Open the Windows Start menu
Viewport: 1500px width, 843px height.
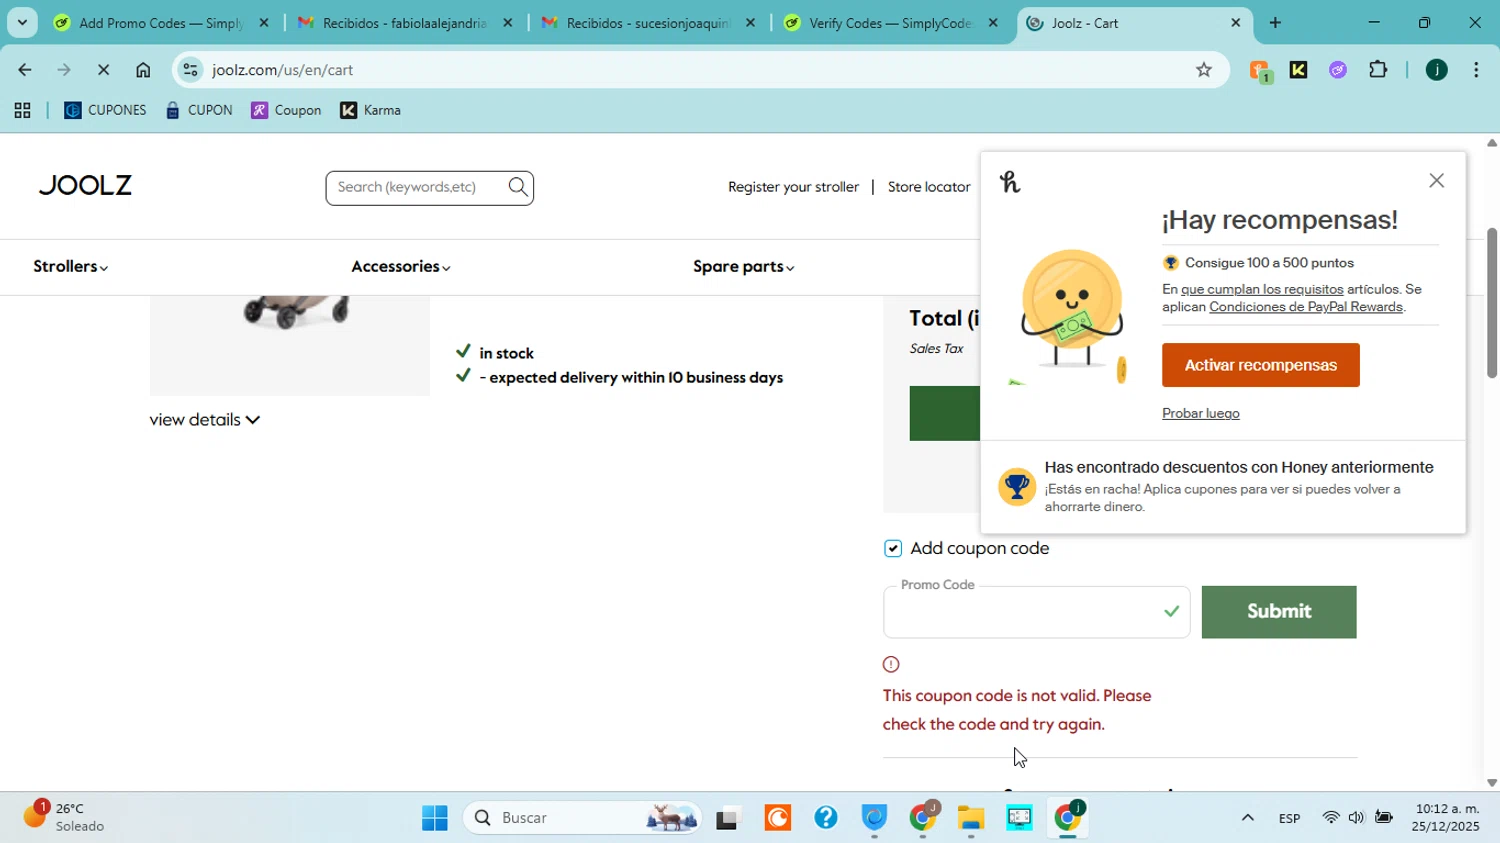(435, 819)
